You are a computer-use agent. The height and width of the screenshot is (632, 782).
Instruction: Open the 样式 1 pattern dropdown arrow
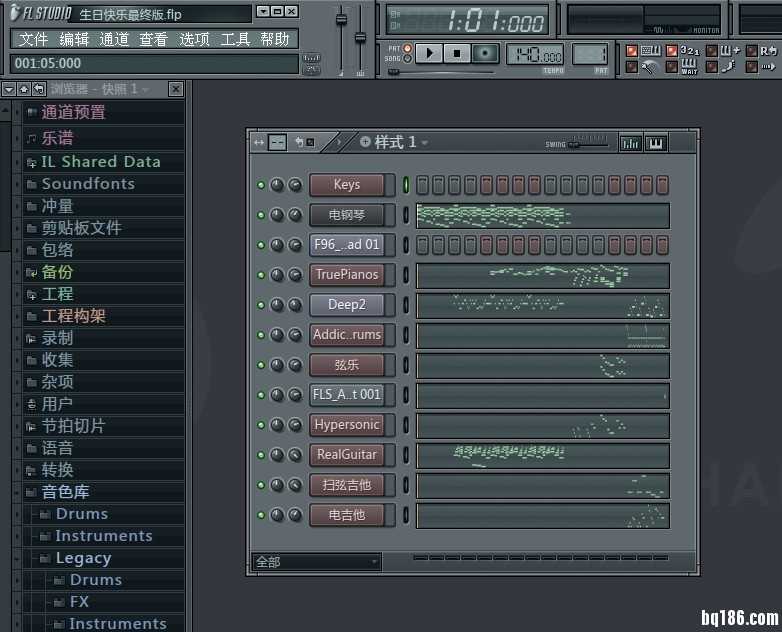(424, 143)
